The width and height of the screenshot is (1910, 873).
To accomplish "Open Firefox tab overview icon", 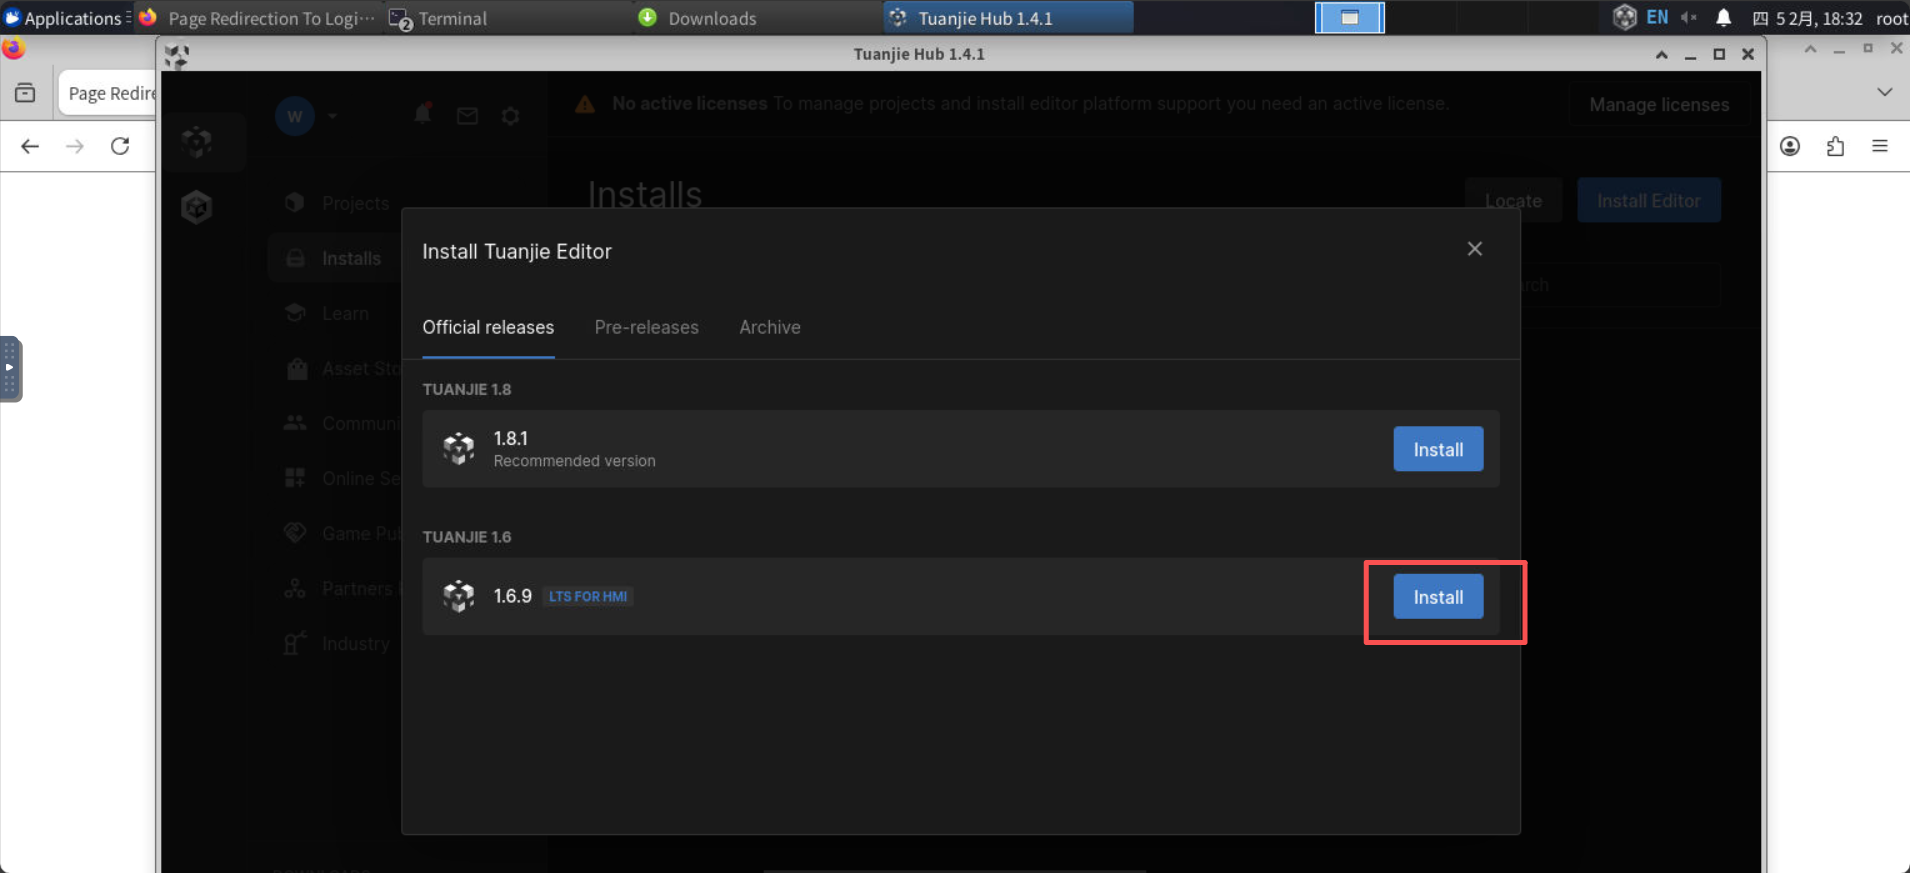I will pyautogui.click(x=25, y=93).
